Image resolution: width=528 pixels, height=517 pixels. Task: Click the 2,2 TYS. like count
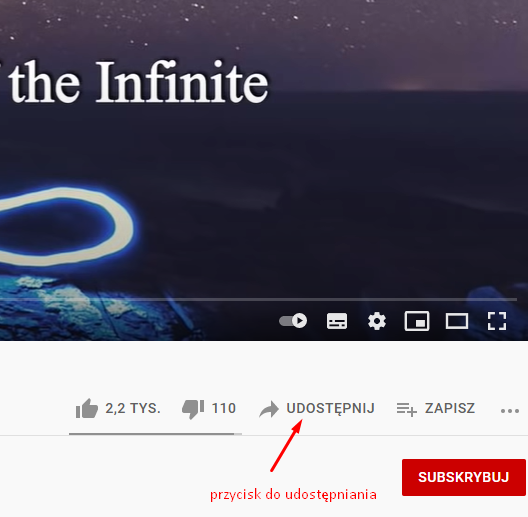click(133, 408)
